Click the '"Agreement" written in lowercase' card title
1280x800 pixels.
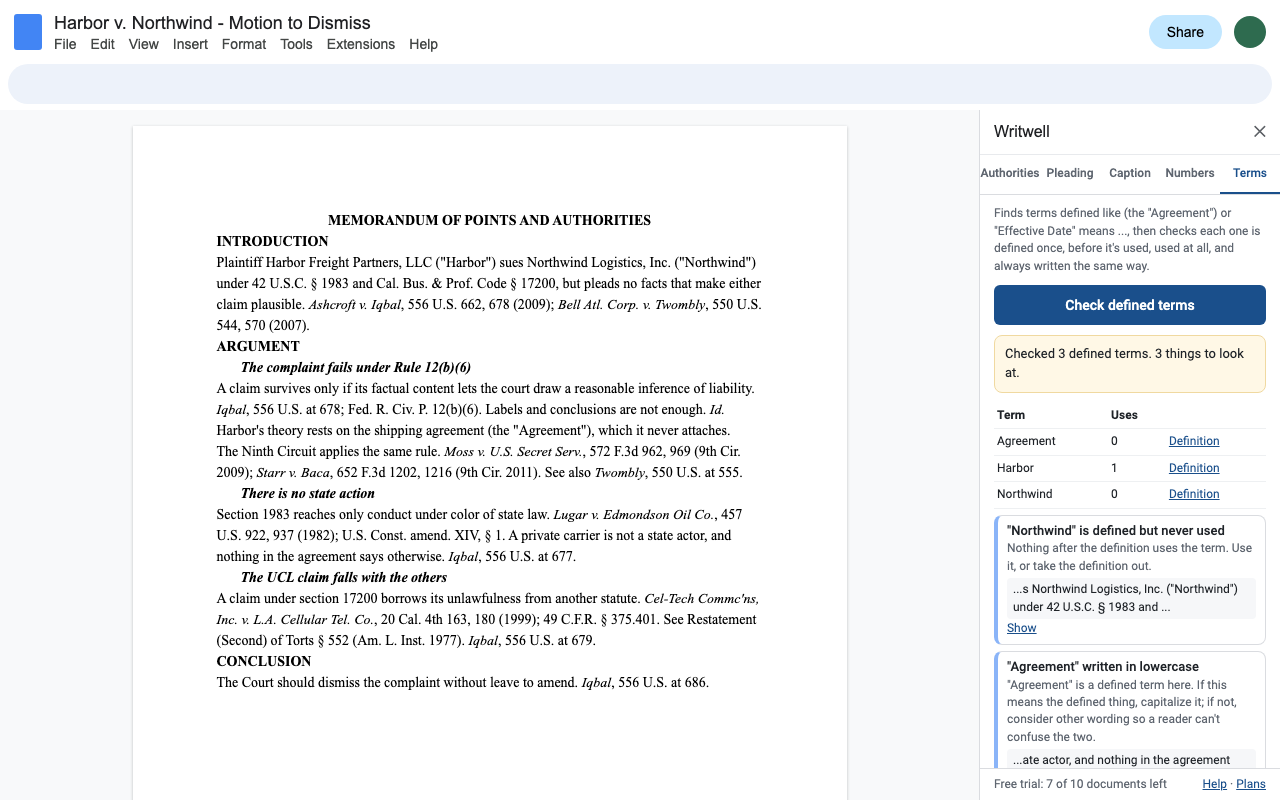pyautogui.click(x=1103, y=666)
